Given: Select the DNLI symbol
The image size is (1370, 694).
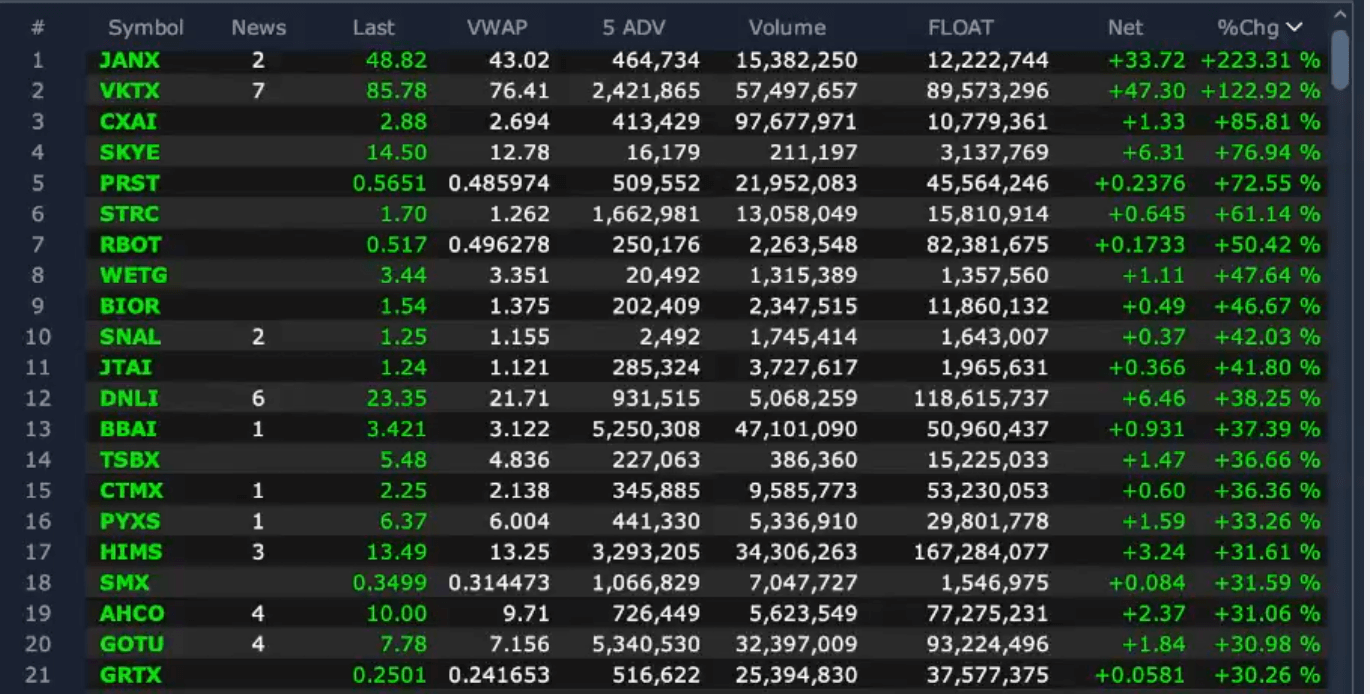Looking at the screenshot, I should tap(129, 398).
